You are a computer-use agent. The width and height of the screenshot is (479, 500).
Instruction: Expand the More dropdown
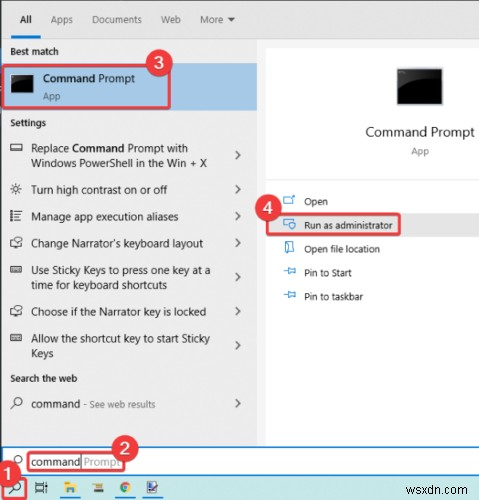point(217,20)
